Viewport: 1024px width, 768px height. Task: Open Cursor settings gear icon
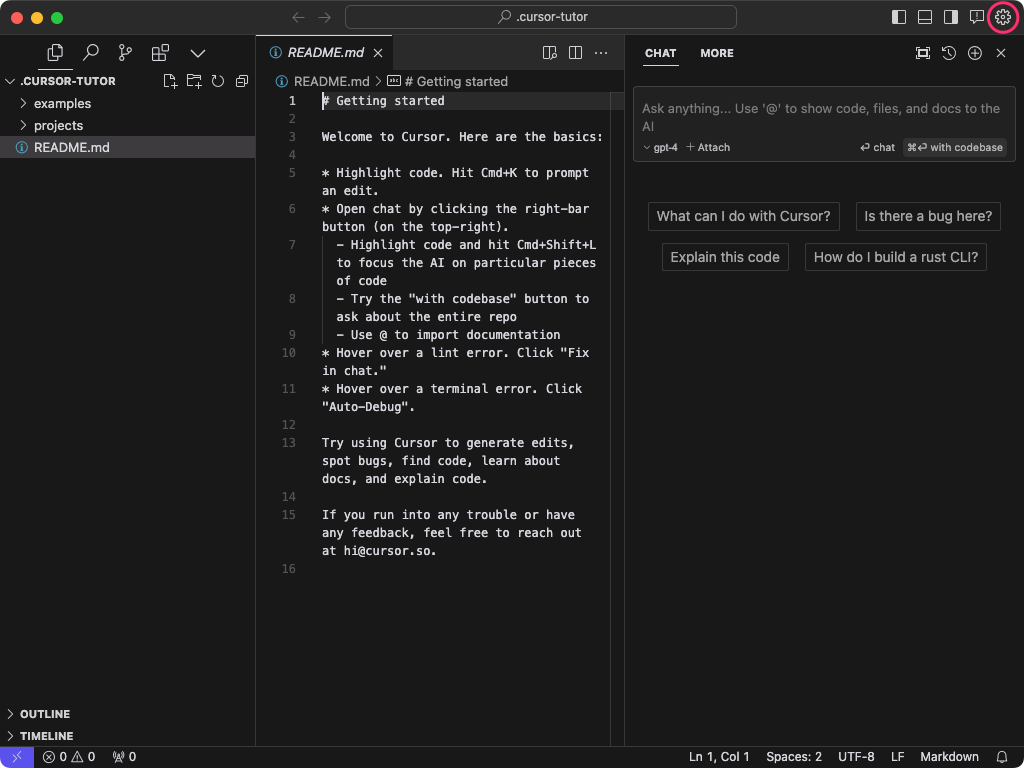click(1002, 17)
